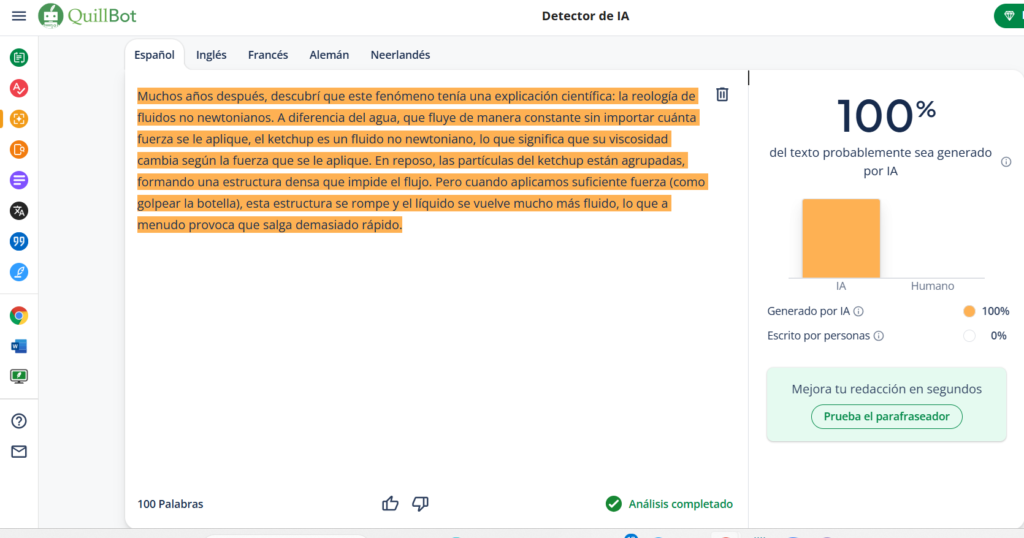
Task: Open the Chrome extension sidebar icon
Action: [x=19, y=316]
